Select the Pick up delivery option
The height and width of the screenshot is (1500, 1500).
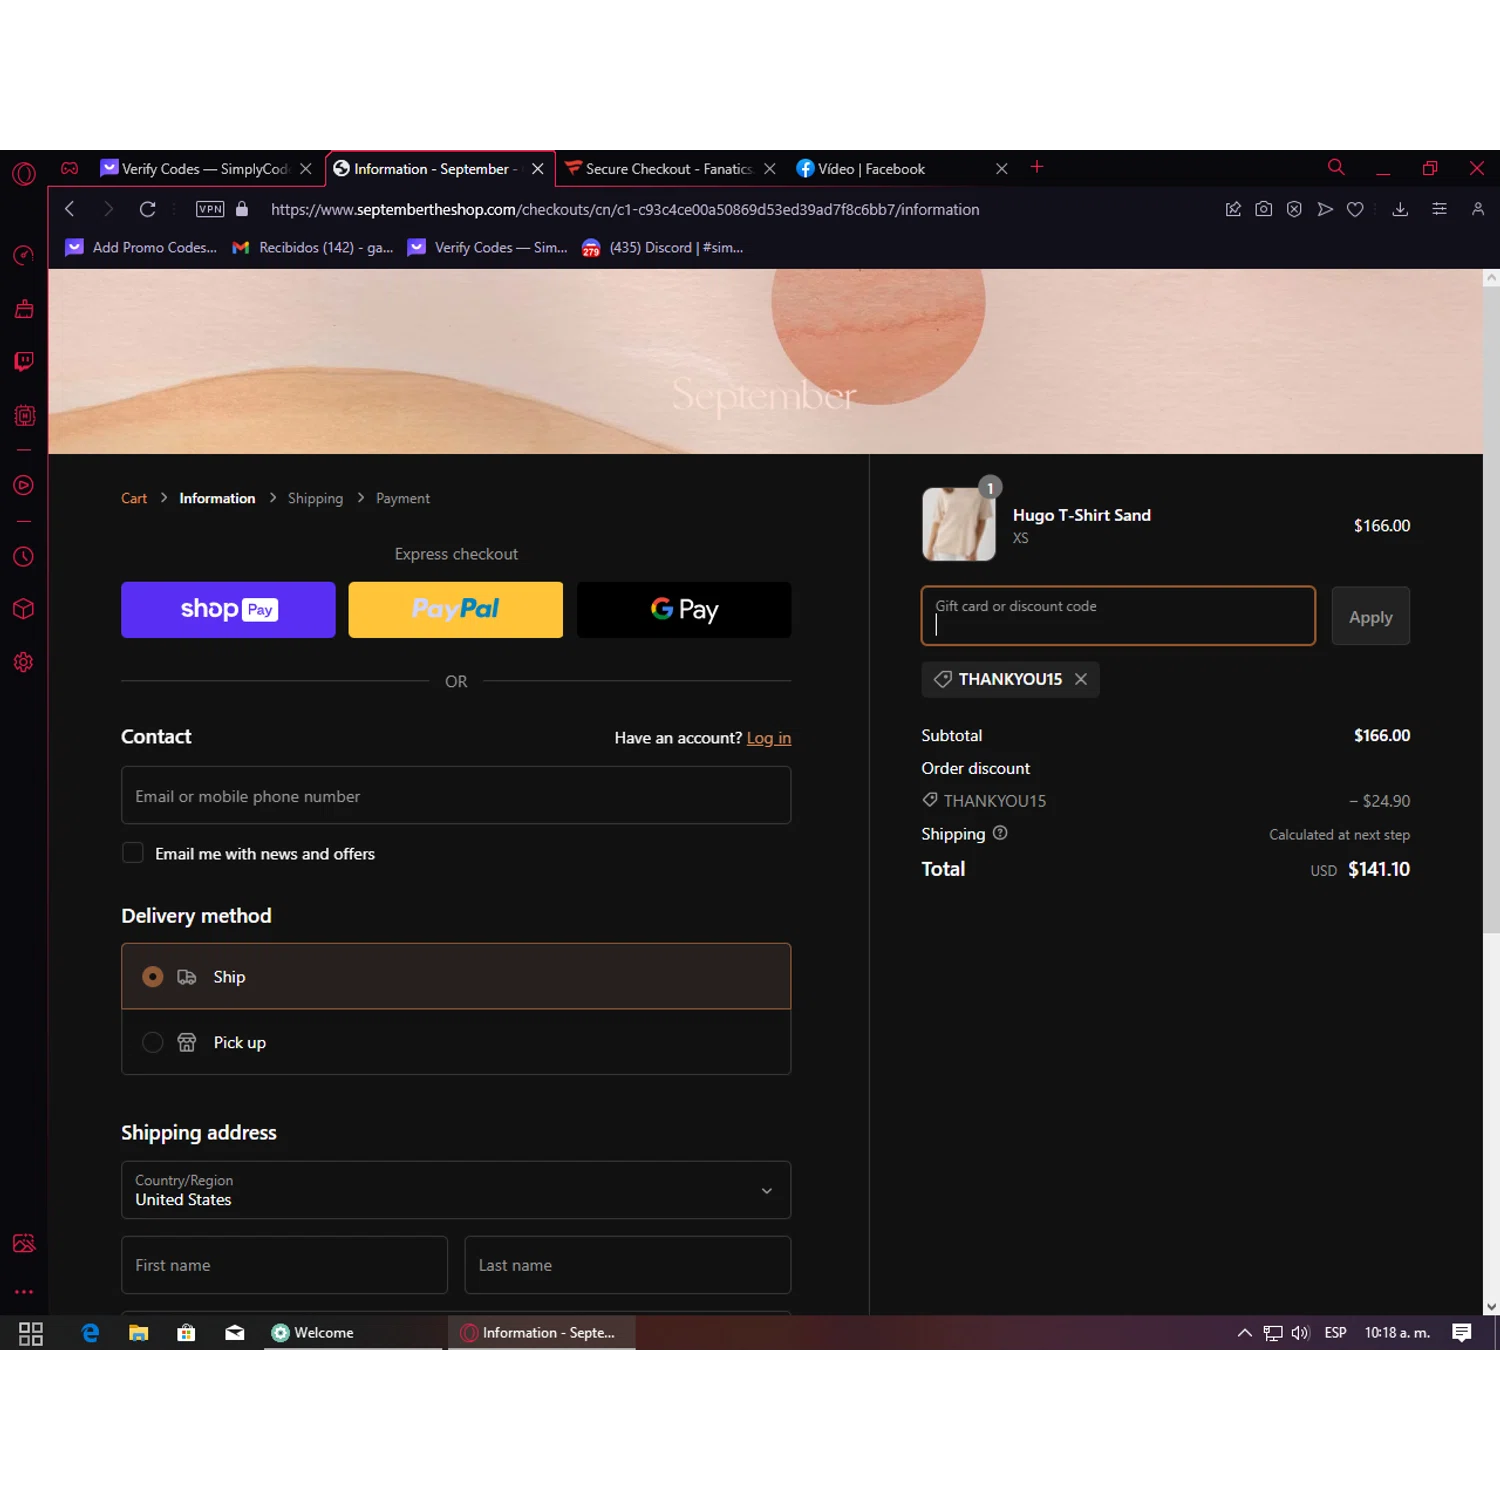click(x=456, y=1042)
